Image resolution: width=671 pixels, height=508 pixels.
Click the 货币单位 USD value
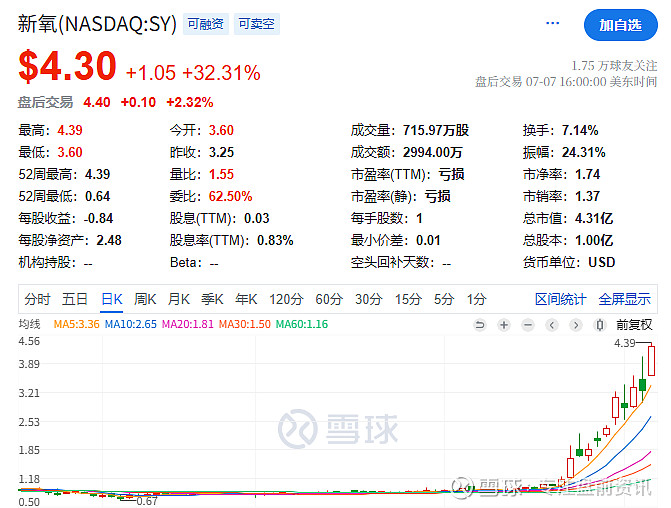coord(602,262)
